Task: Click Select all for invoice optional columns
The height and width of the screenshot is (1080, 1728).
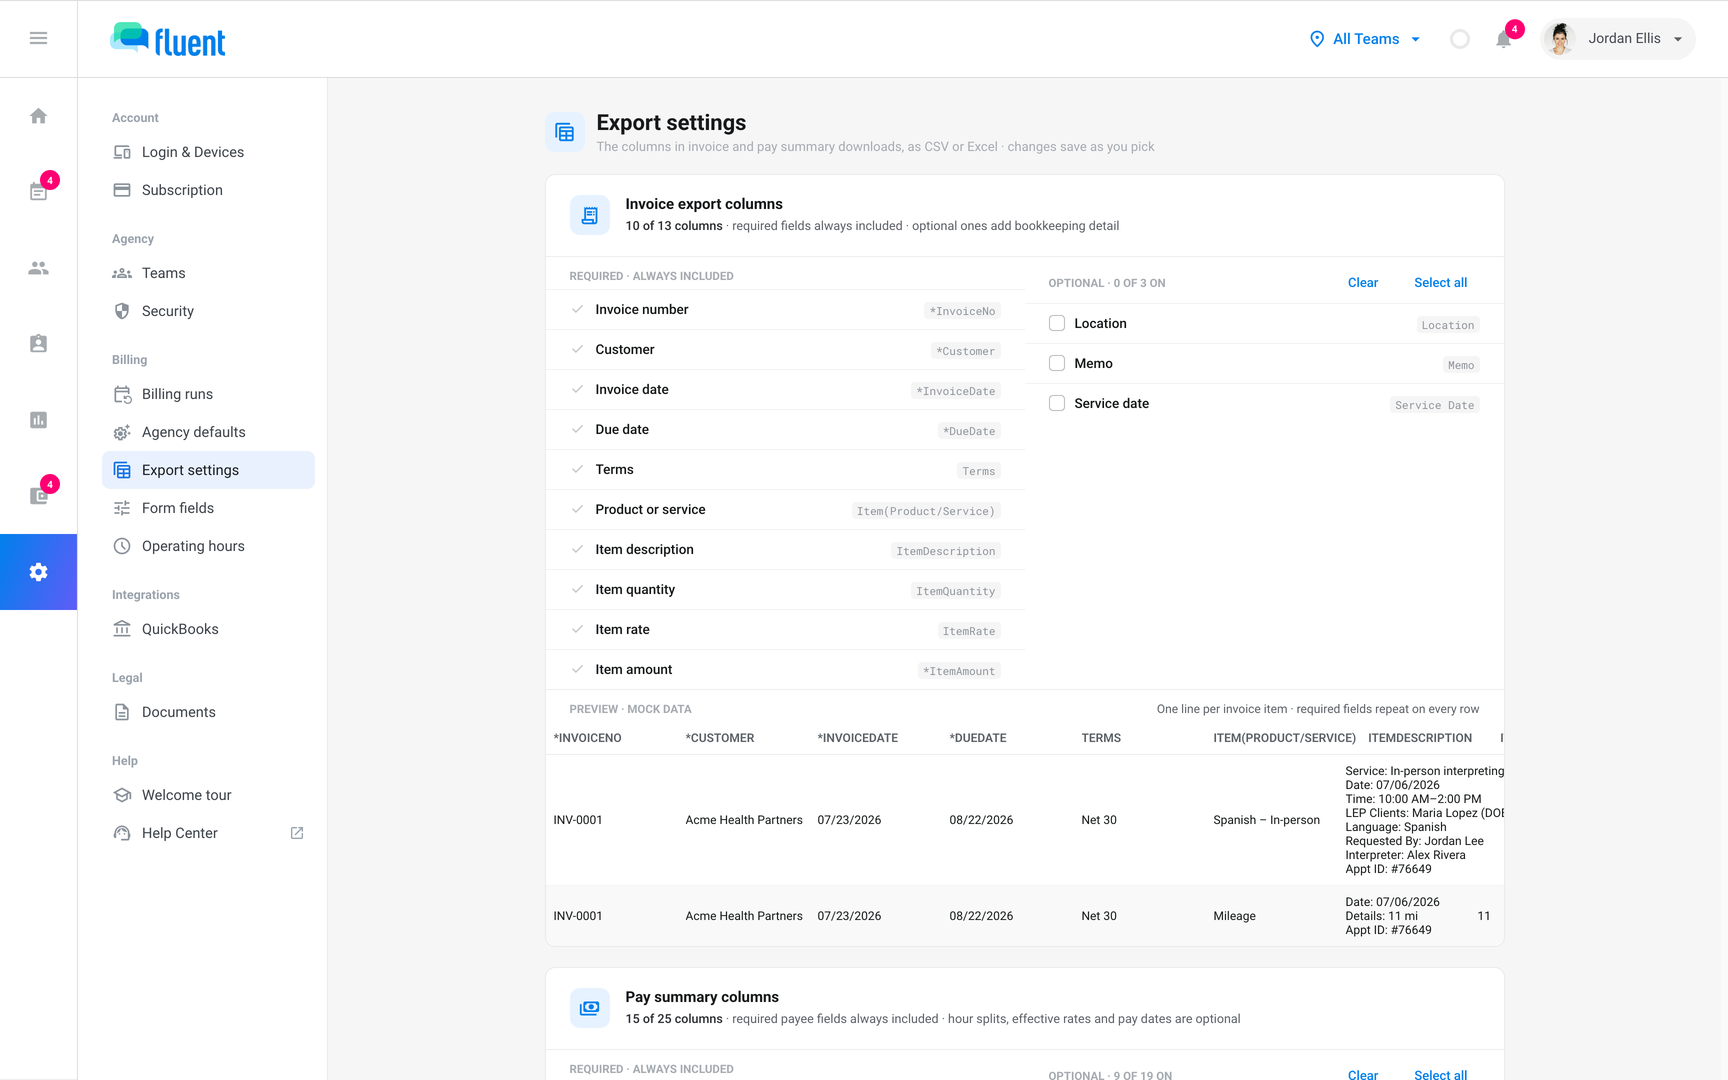Action: coord(1440,283)
